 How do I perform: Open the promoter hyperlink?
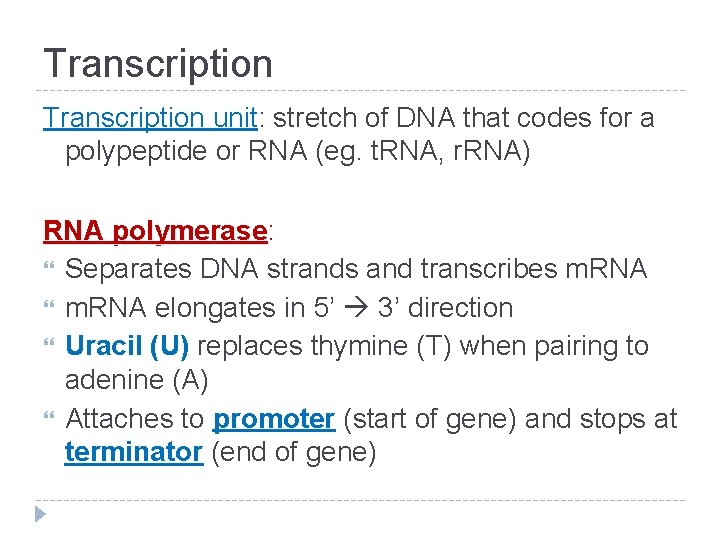pos(274,419)
